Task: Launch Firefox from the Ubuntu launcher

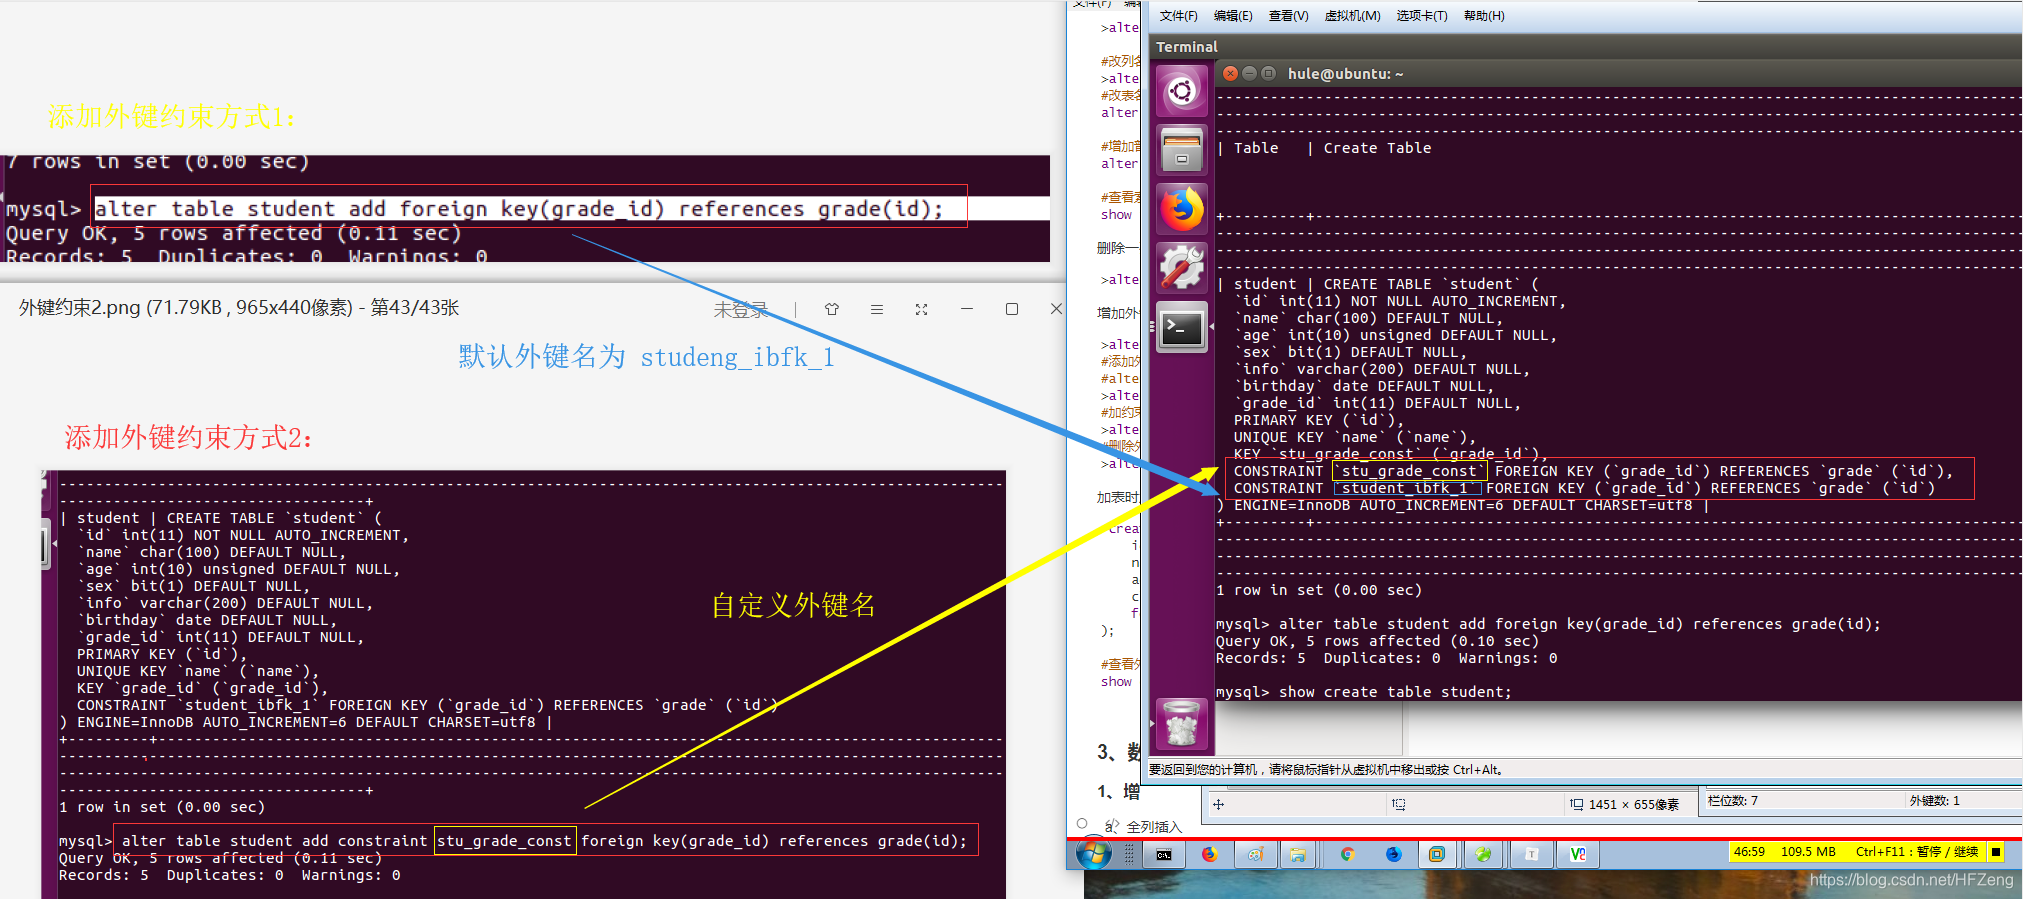Action: (1182, 209)
